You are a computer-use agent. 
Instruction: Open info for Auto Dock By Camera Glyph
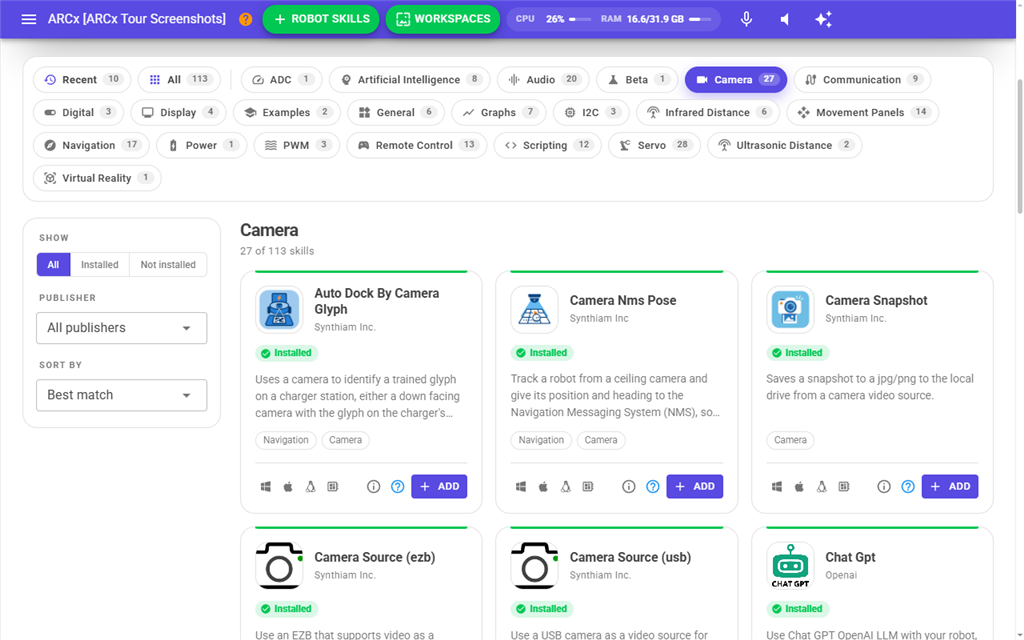(374, 487)
